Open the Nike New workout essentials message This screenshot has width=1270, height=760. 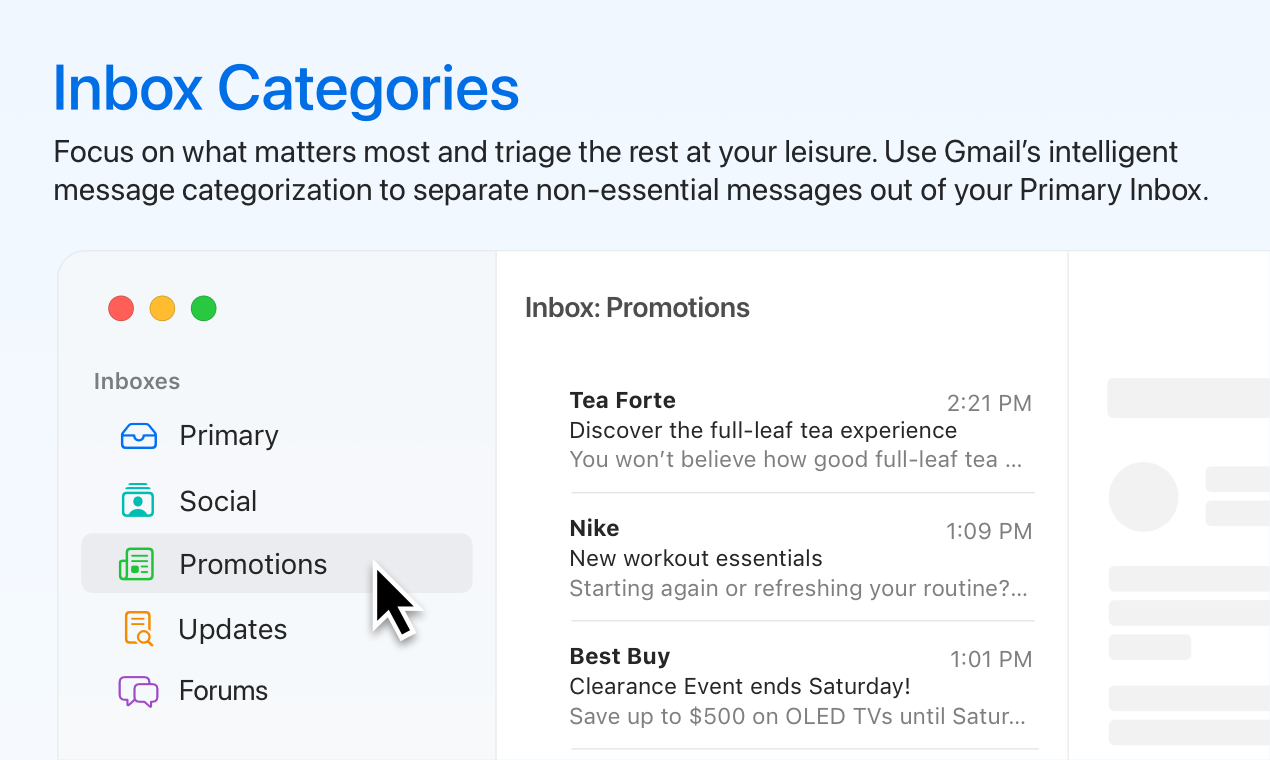[801, 558]
